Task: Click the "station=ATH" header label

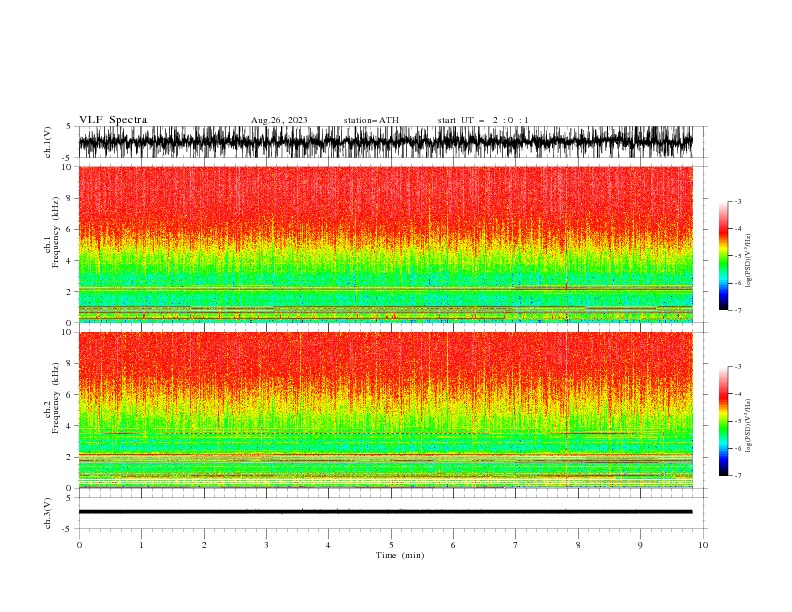Action: 371,120
